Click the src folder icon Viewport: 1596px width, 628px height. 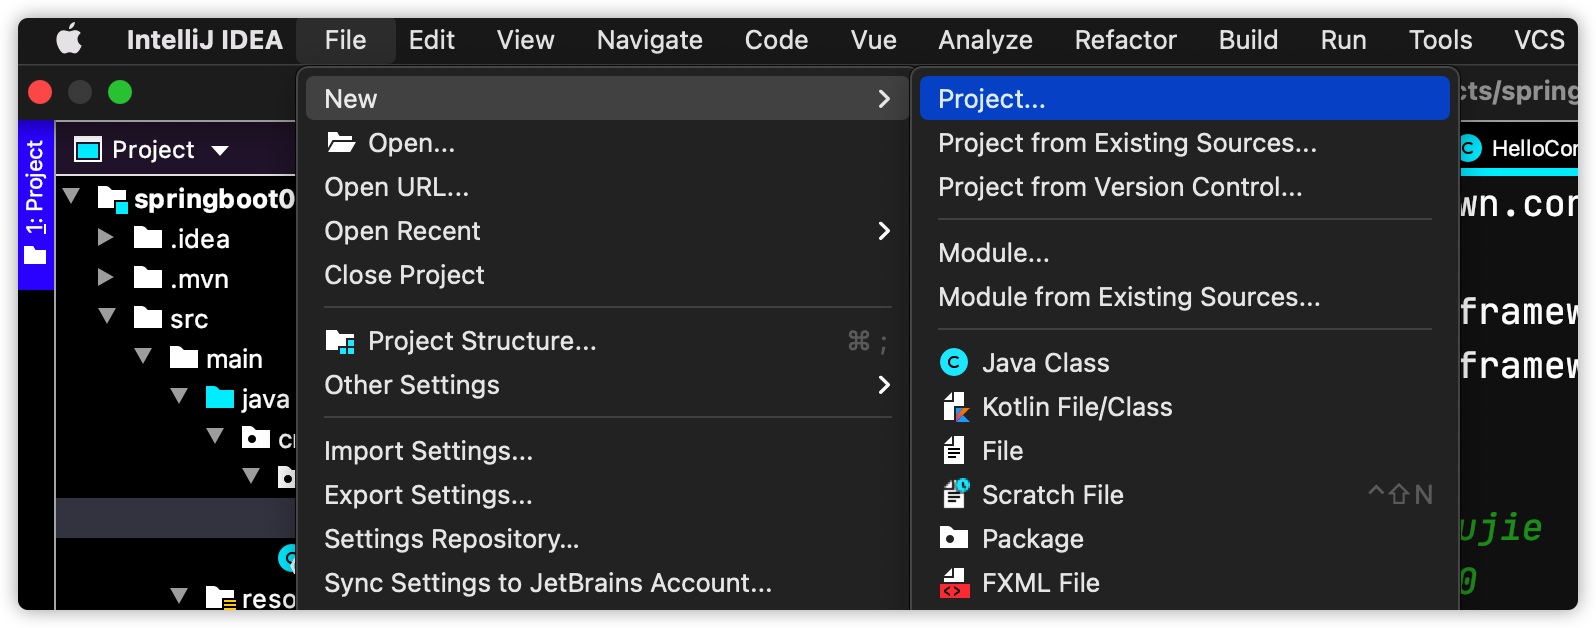click(x=148, y=318)
